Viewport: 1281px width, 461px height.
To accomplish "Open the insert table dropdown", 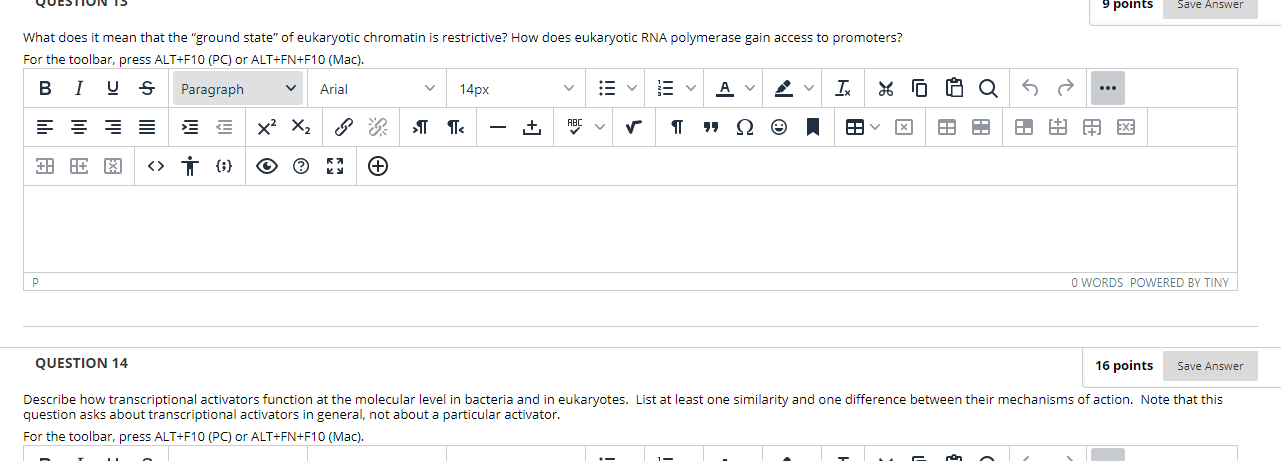I will pyautogui.click(x=862, y=127).
